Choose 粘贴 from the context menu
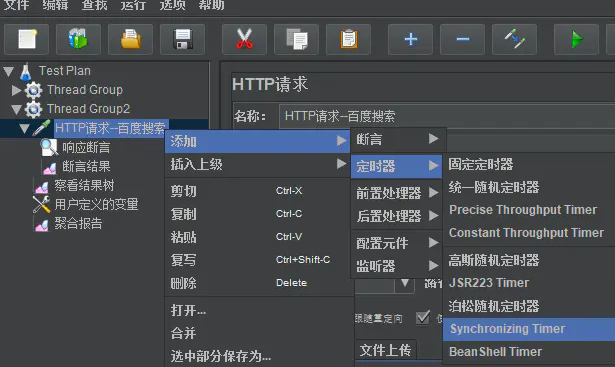 tap(258, 237)
